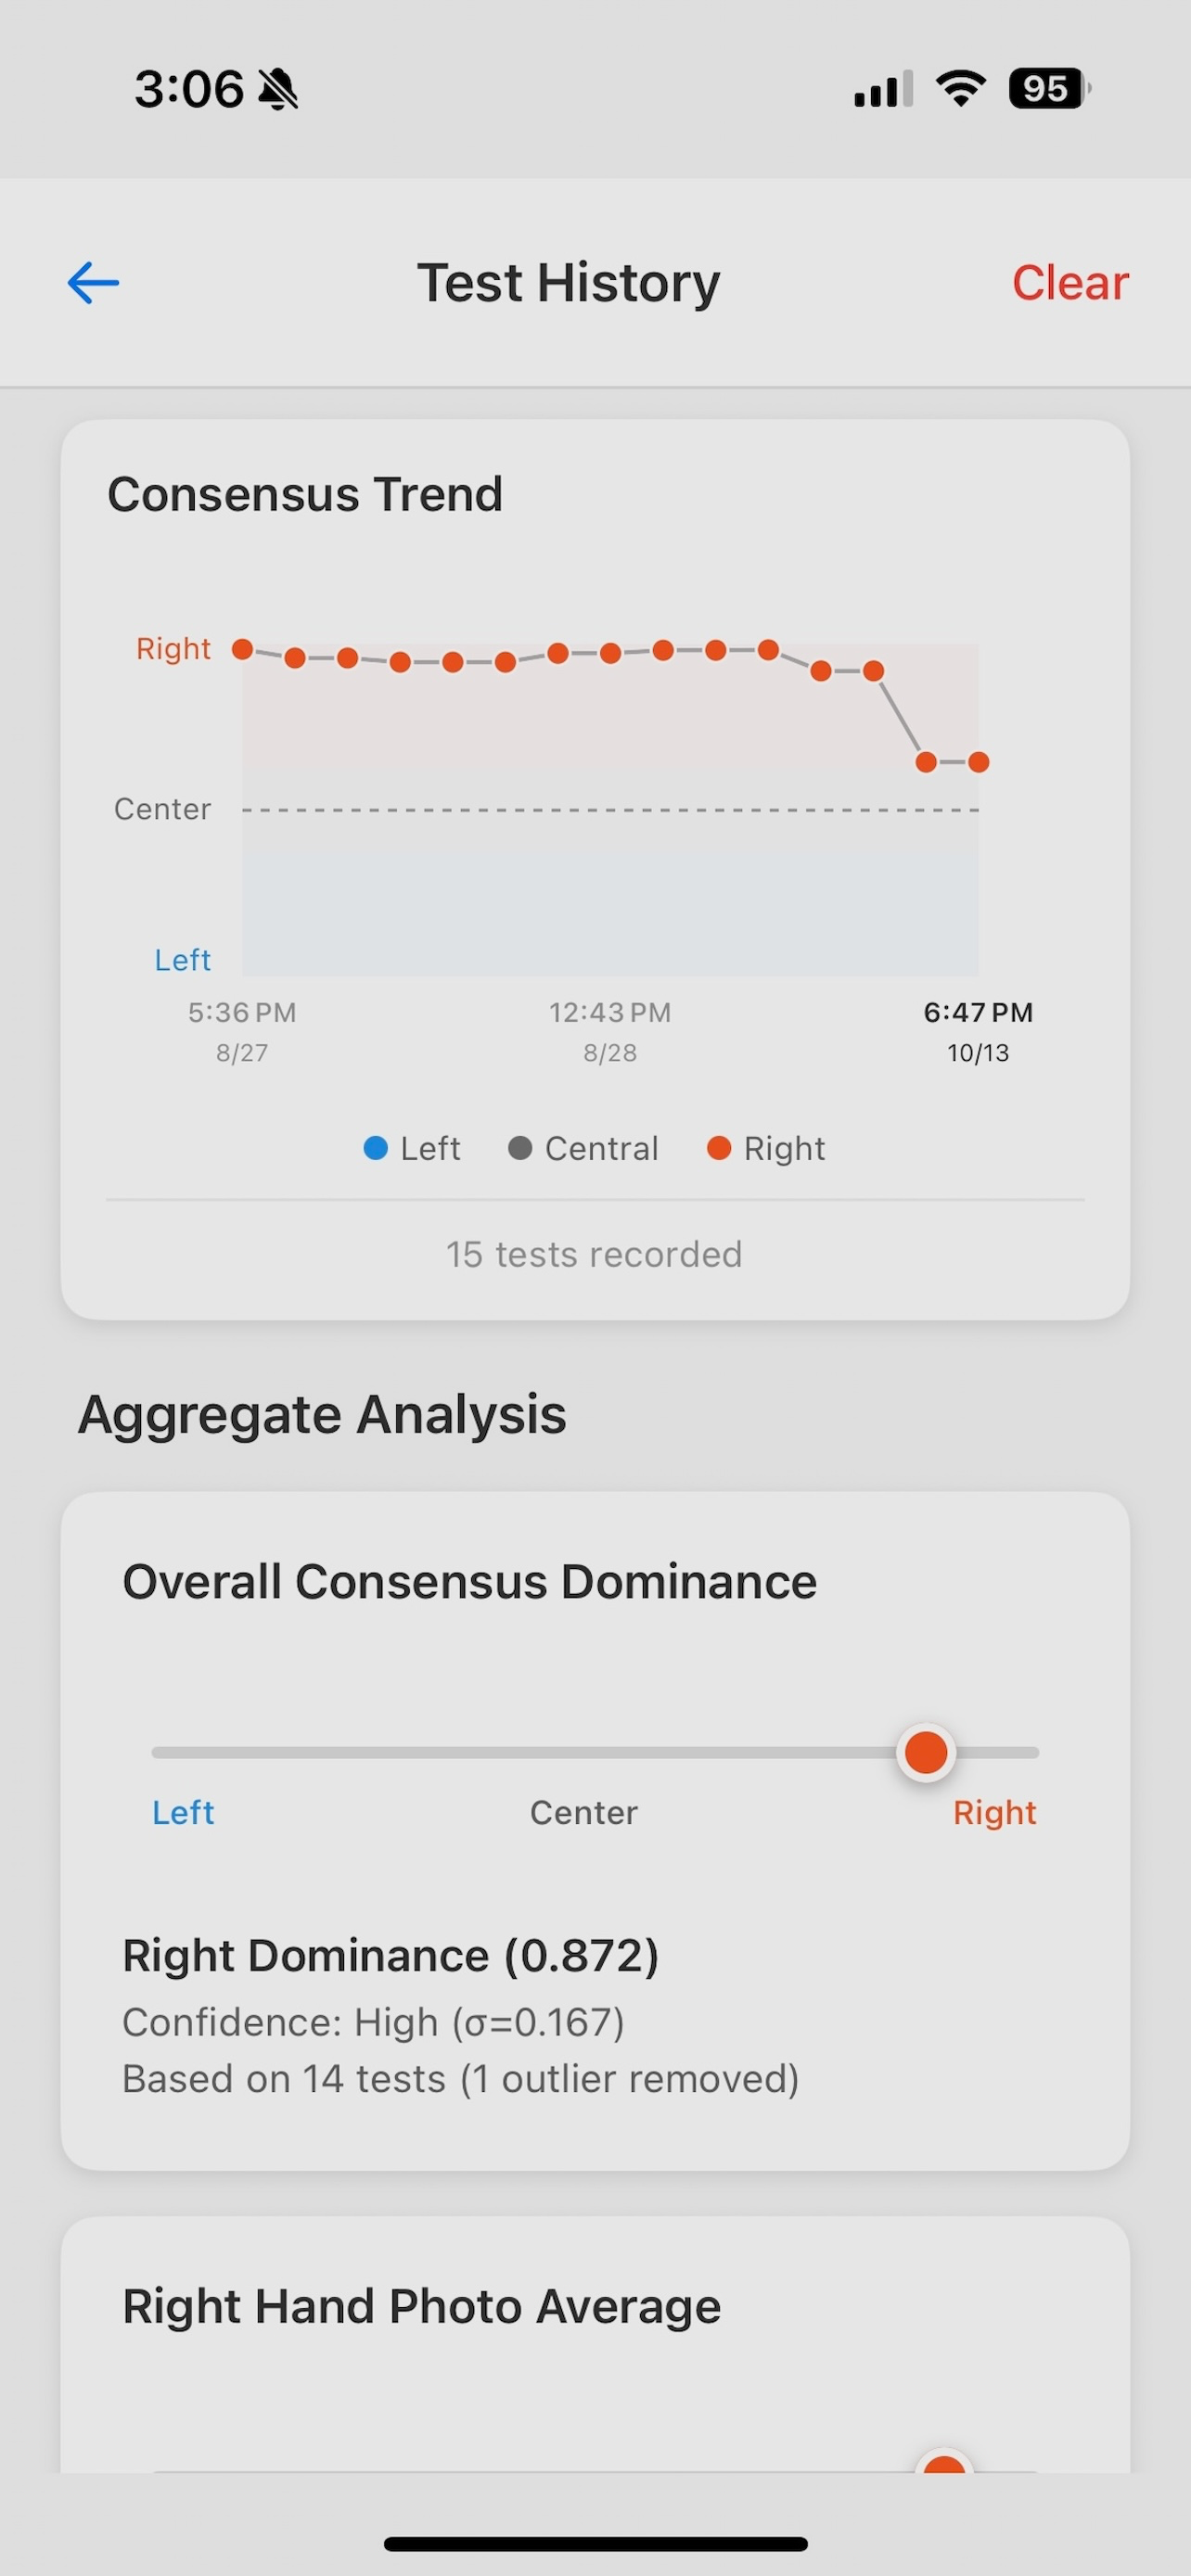1191x2576 pixels.
Task: Tap the Wi-Fi status icon
Action: click(961, 89)
